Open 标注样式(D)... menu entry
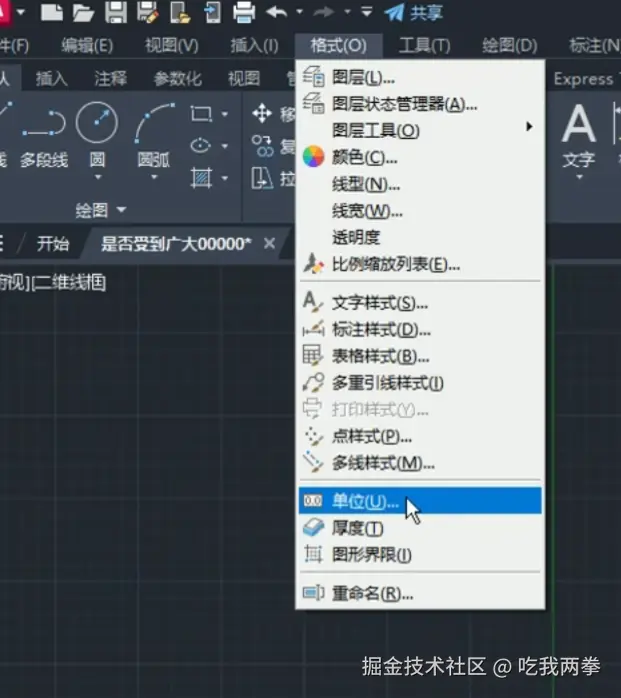621x698 pixels. (x=420, y=330)
